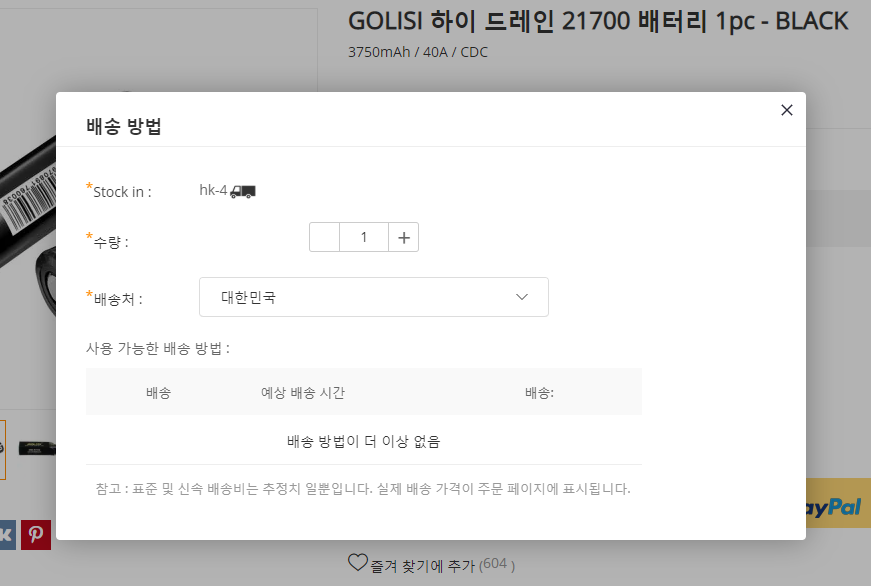Viewport: 871px width, 586px height.
Task: Close the 배송 방법 dialog
Action: tap(787, 110)
